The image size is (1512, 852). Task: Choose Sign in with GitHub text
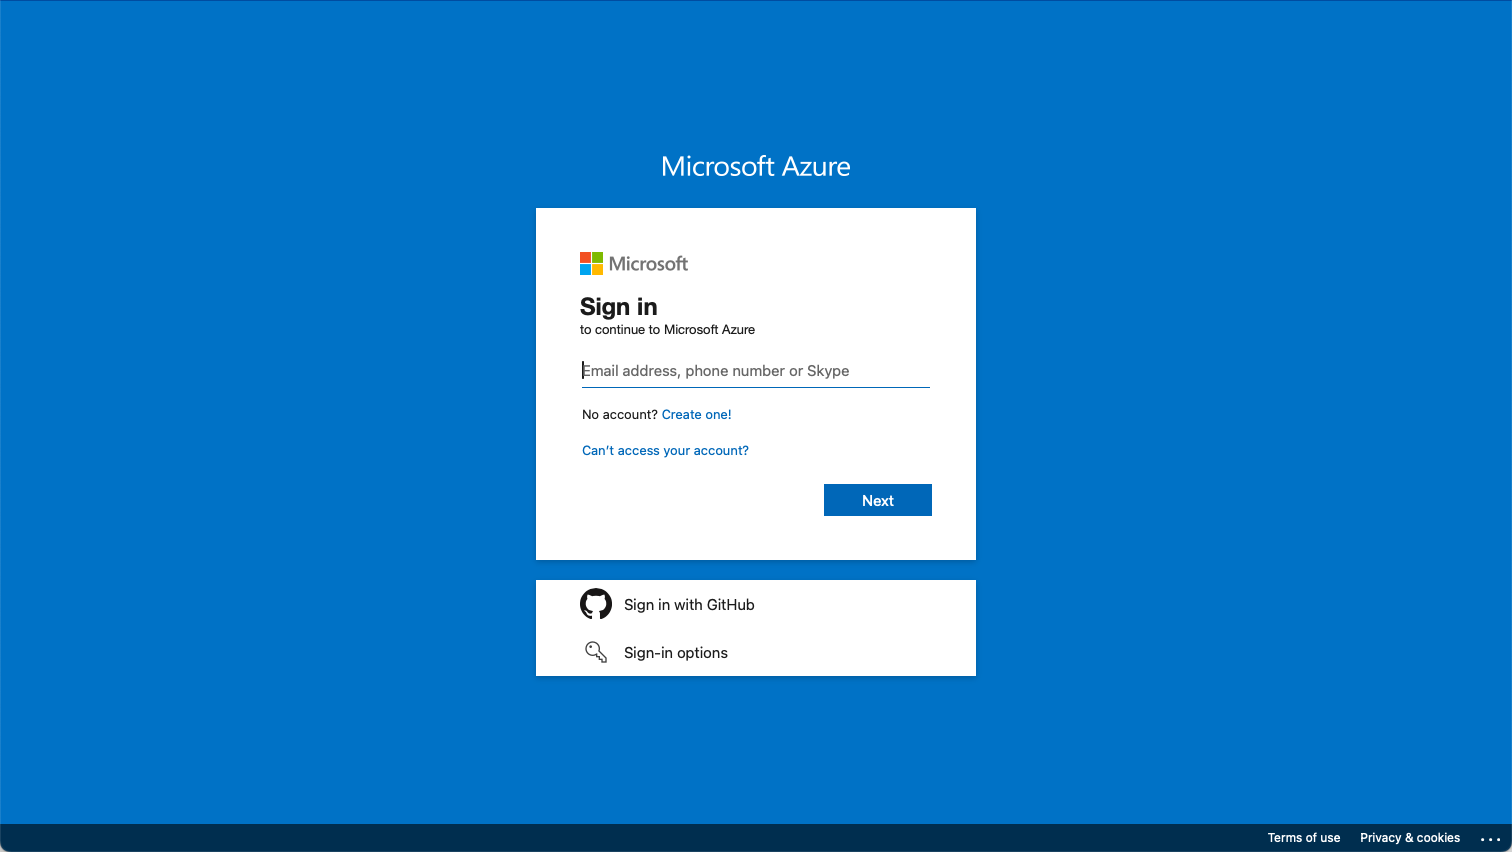tap(689, 605)
